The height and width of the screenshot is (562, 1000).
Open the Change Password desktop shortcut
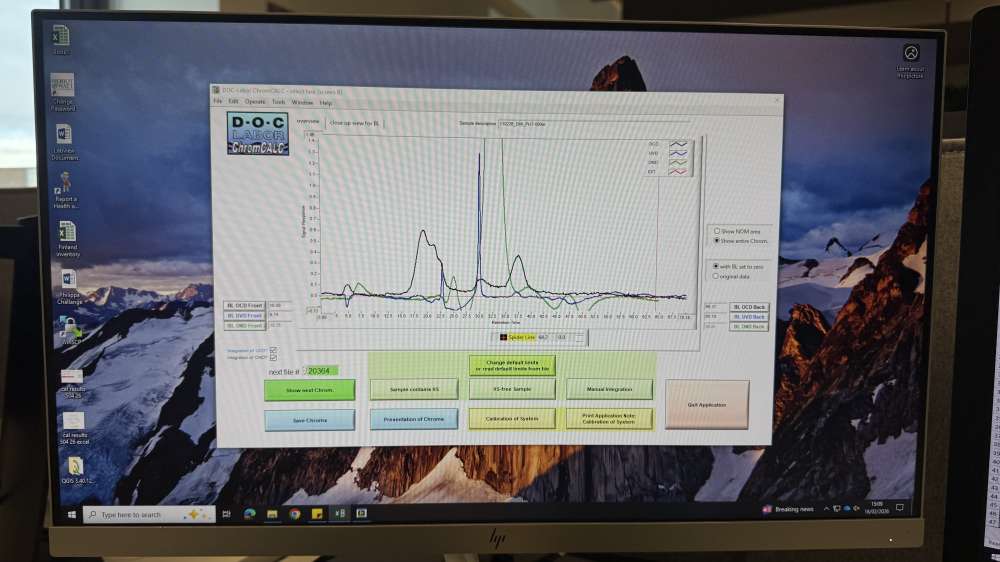[x=62, y=92]
